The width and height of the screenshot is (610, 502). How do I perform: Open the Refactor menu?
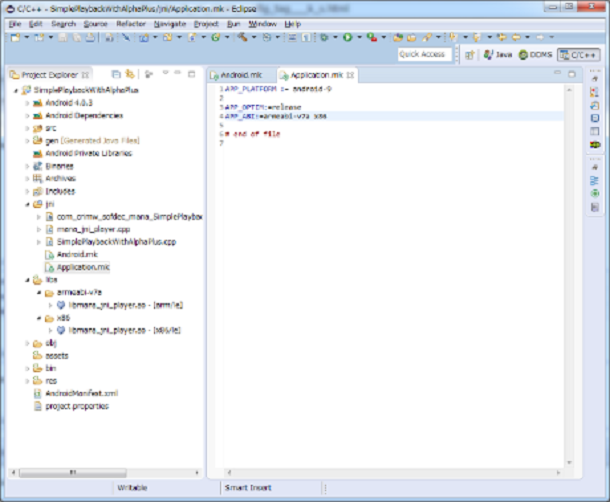coord(130,22)
